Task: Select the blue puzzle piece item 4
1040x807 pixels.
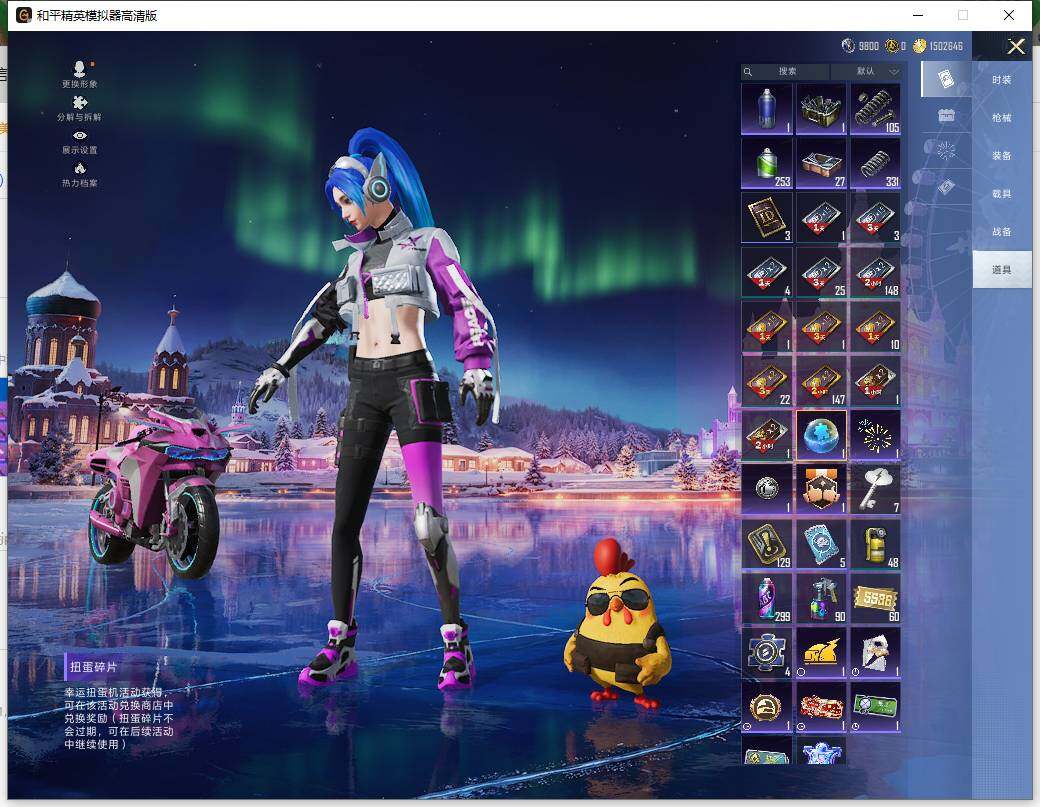Action: click(767, 652)
